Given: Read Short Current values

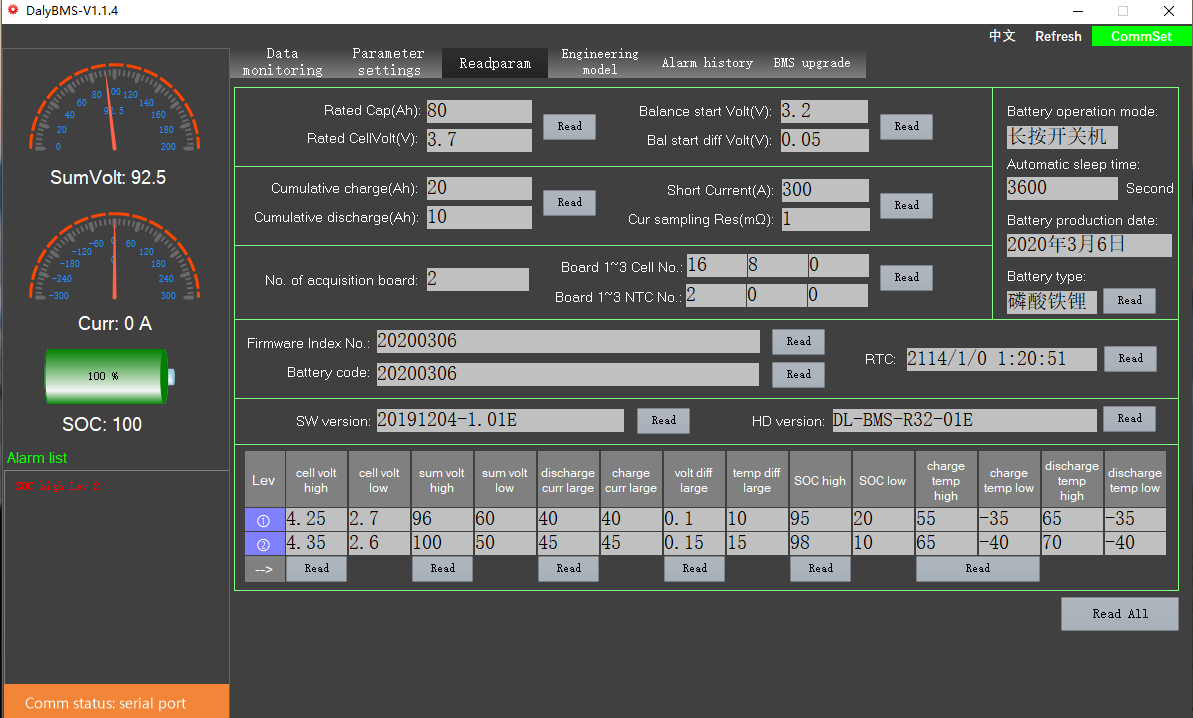Looking at the screenshot, I should [906, 205].
